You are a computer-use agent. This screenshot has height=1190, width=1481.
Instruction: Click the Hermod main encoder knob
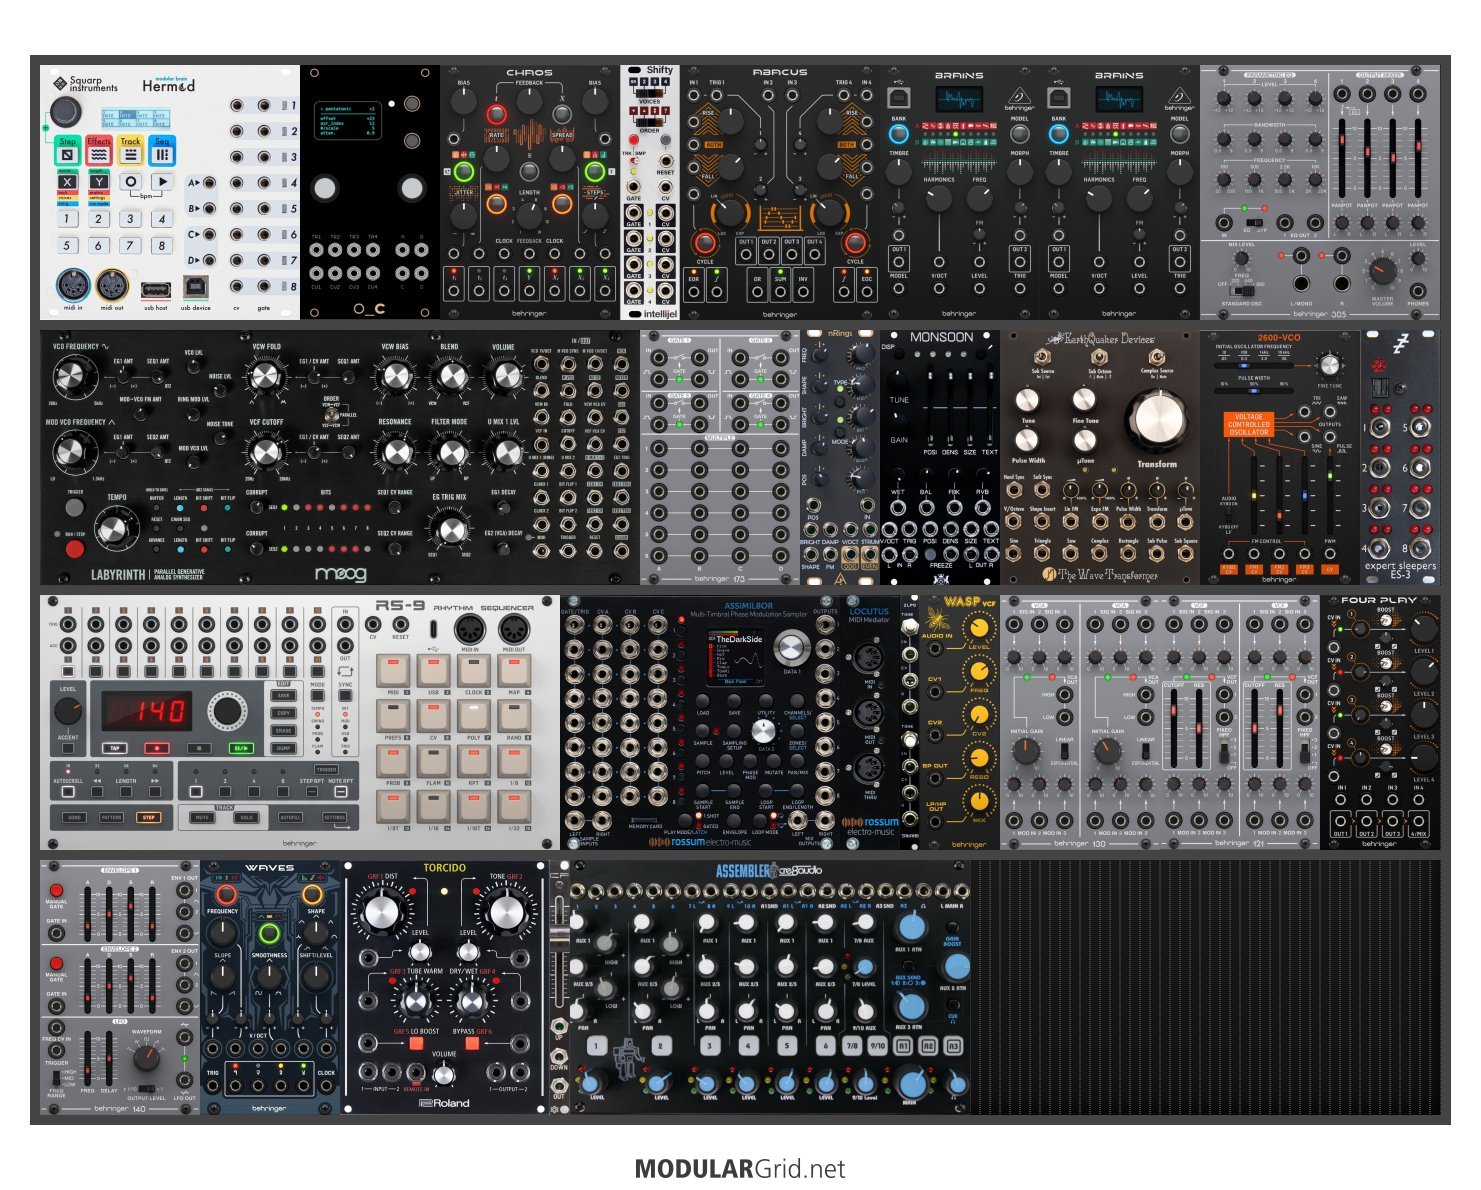click(x=67, y=110)
